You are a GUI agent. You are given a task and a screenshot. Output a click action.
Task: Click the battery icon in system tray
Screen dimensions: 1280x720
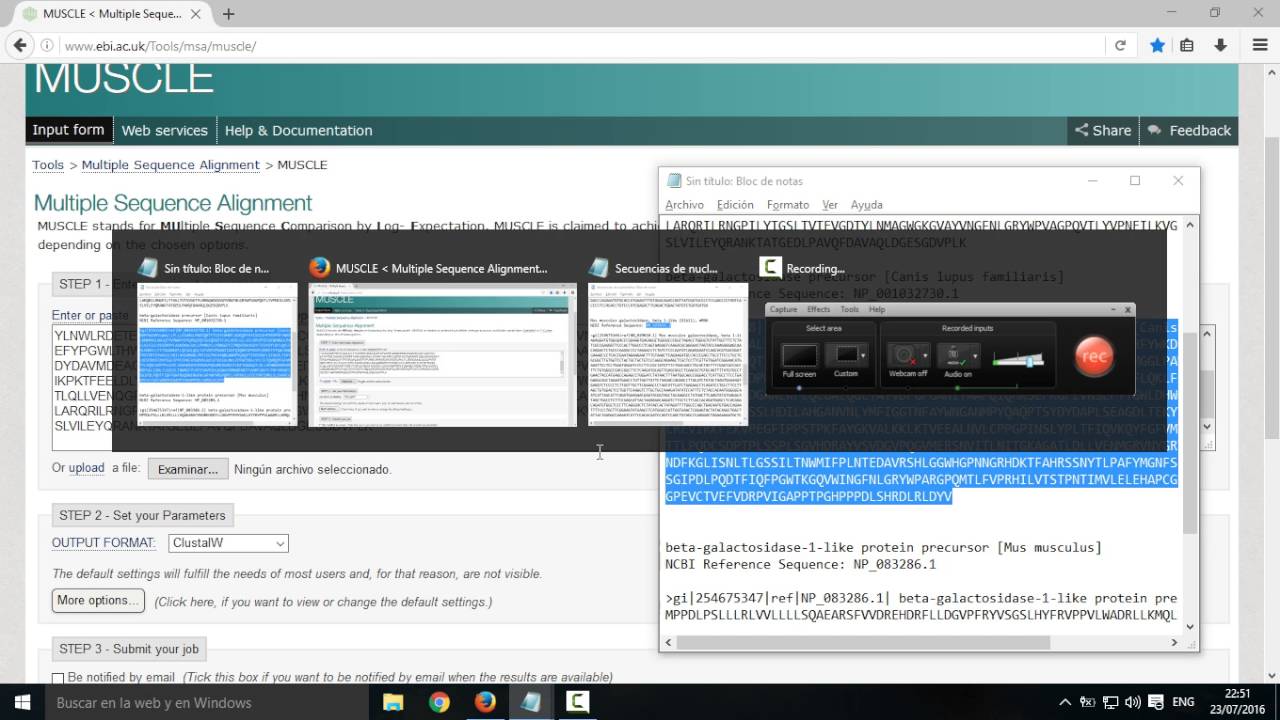pyautogui.click(x=1088, y=702)
